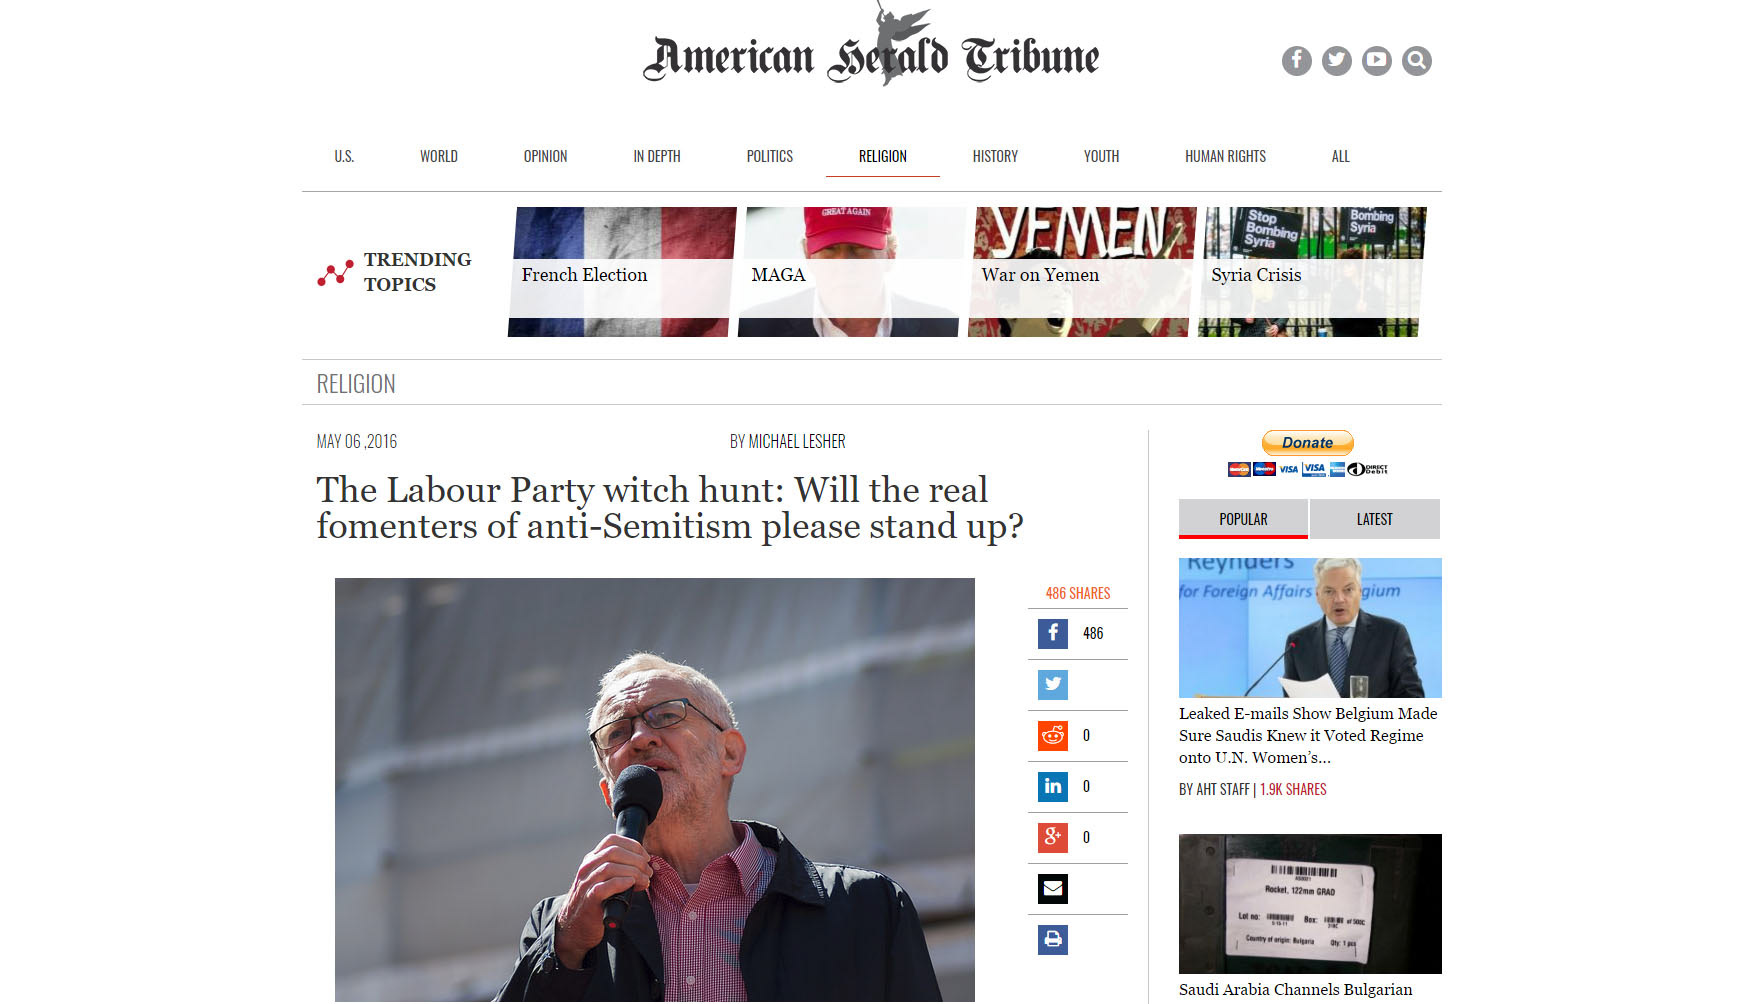Click the search magnifier icon

(x=1416, y=61)
